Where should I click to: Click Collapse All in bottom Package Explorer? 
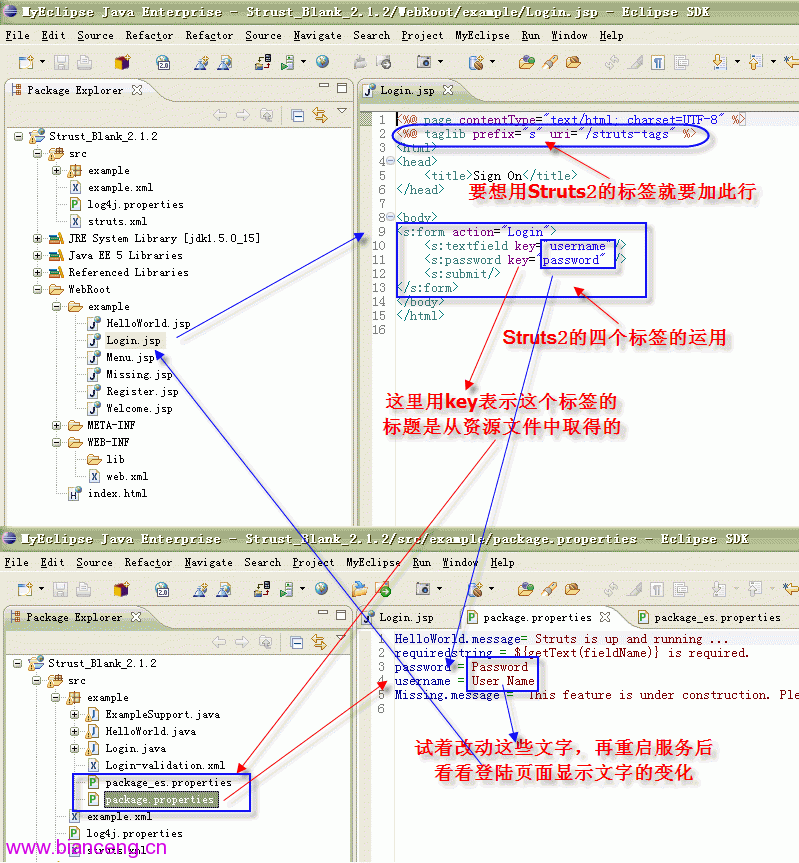click(297, 642)
